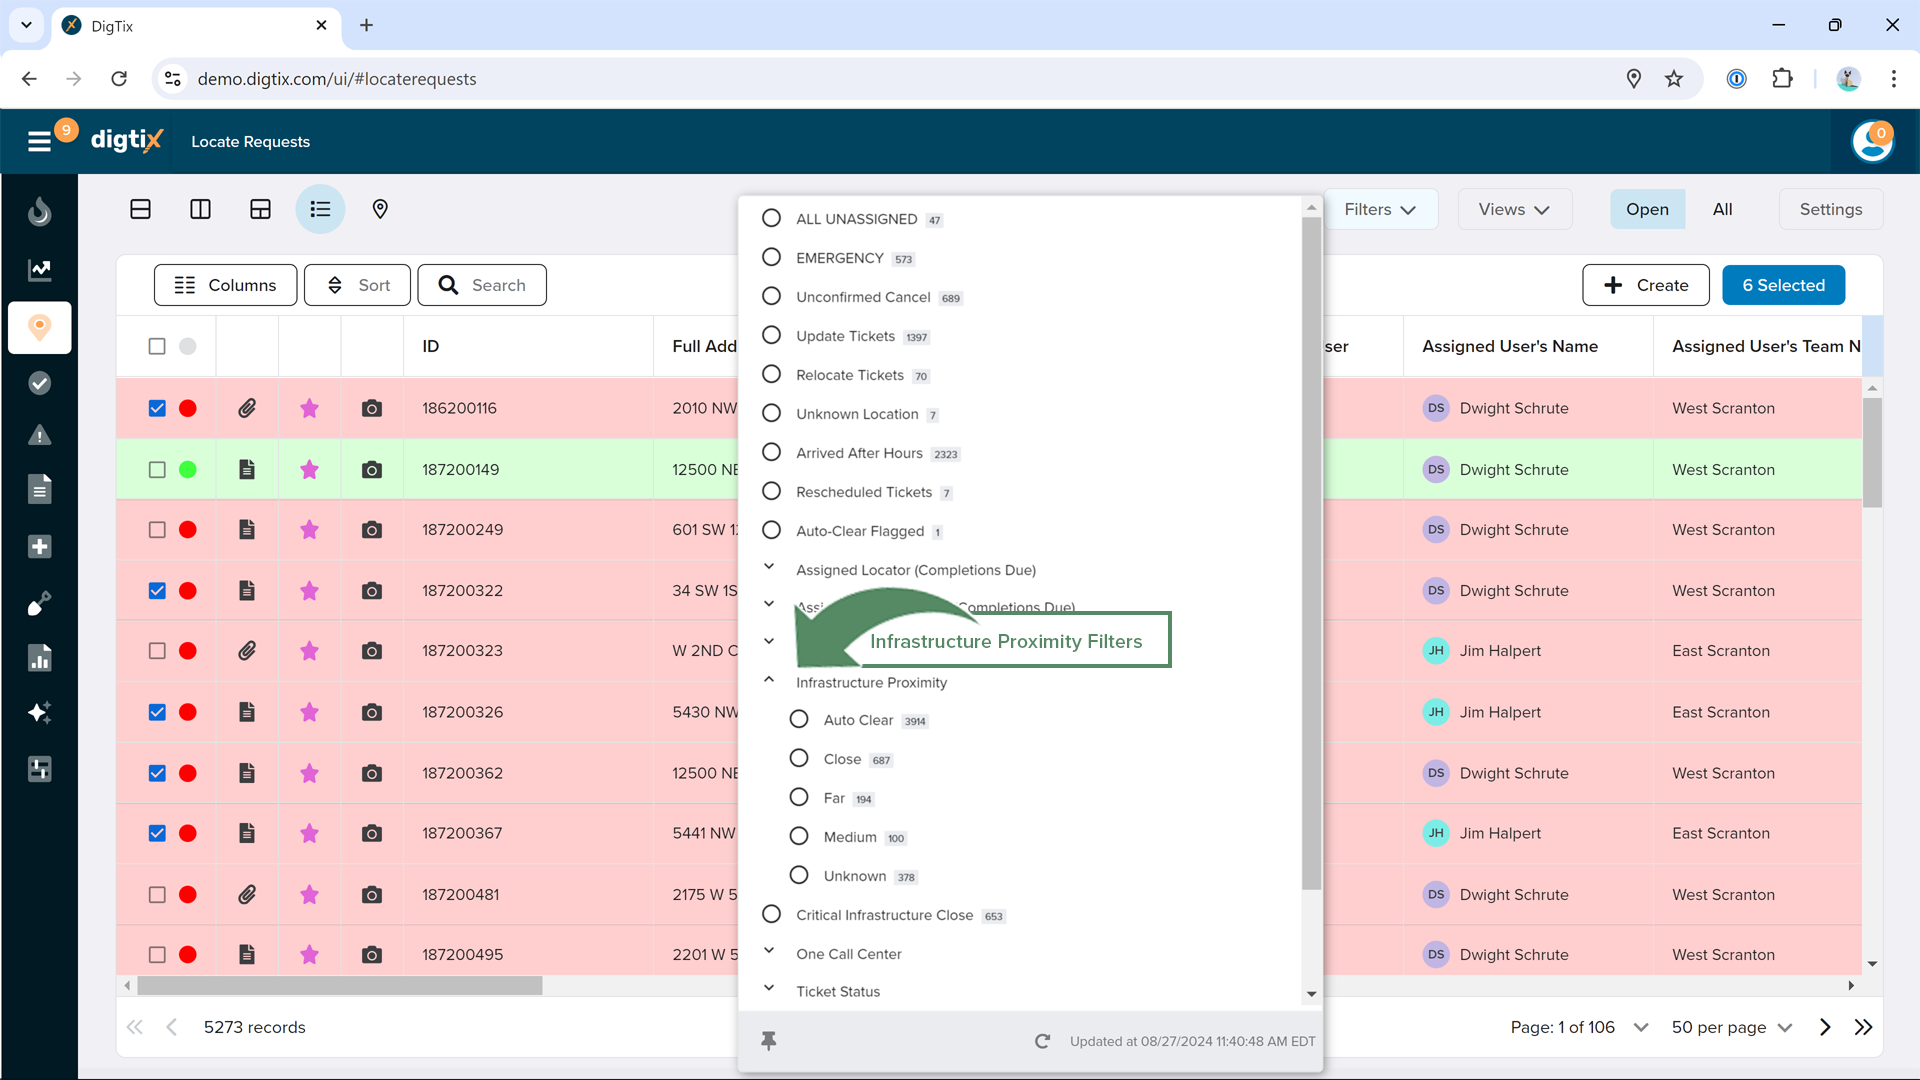Open the Filters dropdown
Image resolution: width=1920 pixels, height=1080 pixels.
1380,209
